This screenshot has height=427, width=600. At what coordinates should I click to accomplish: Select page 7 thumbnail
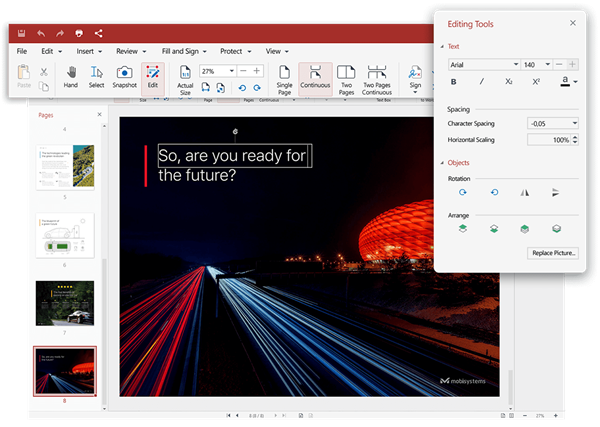click(65, 302)
